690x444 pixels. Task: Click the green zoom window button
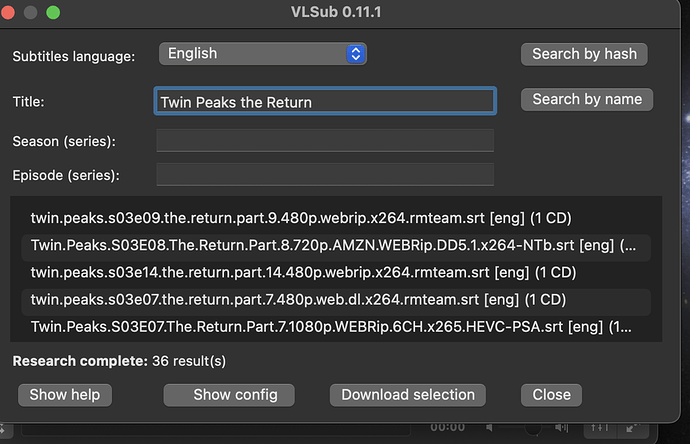[53, 13]
